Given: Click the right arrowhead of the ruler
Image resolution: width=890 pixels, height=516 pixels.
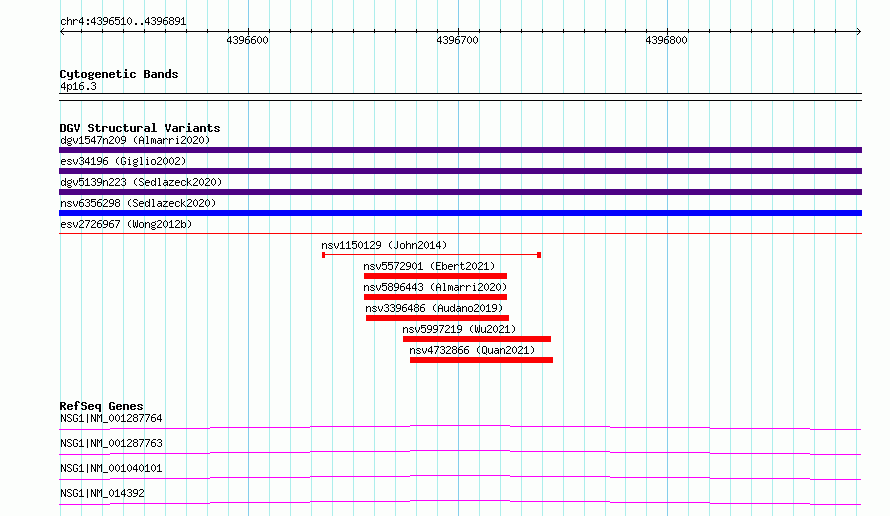Looking at the screenshot, I should [x=859, y=32].
